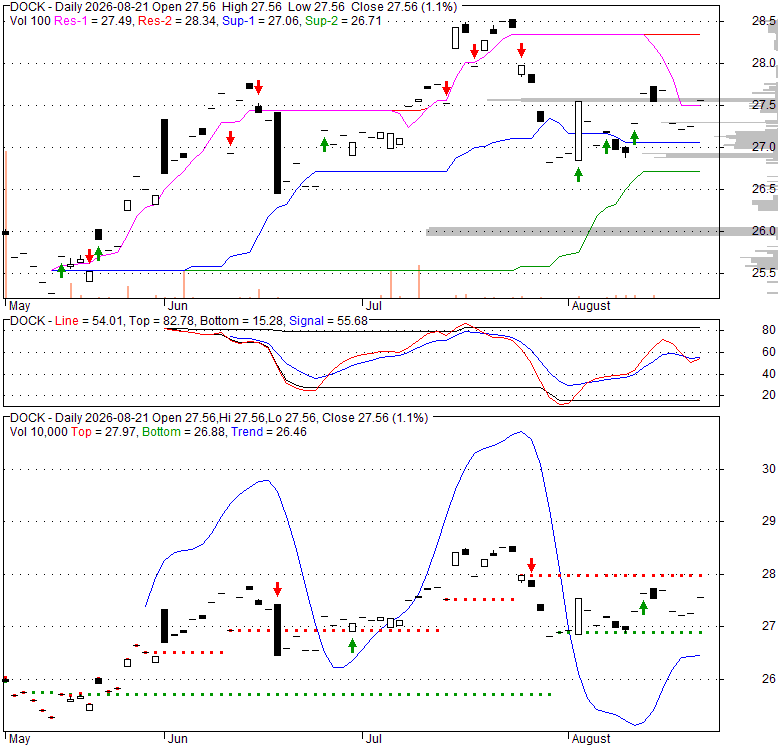Select the 30 price label on bottom chart axis

[x=769, y=469]
